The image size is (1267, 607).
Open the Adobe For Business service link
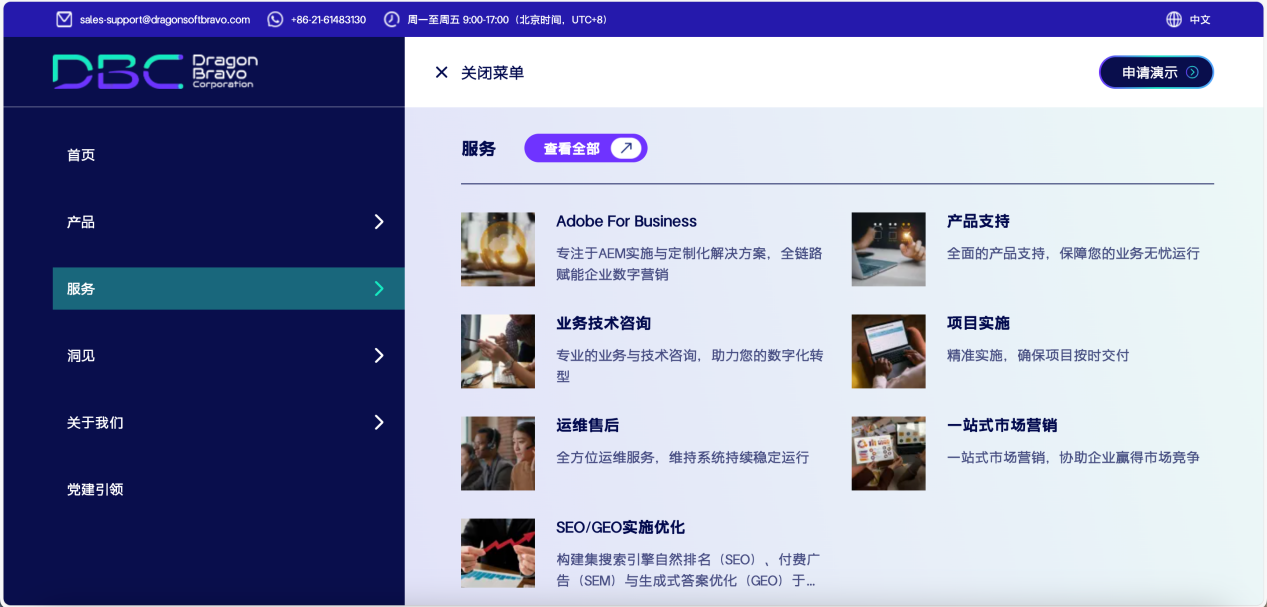tap(626, 221)
